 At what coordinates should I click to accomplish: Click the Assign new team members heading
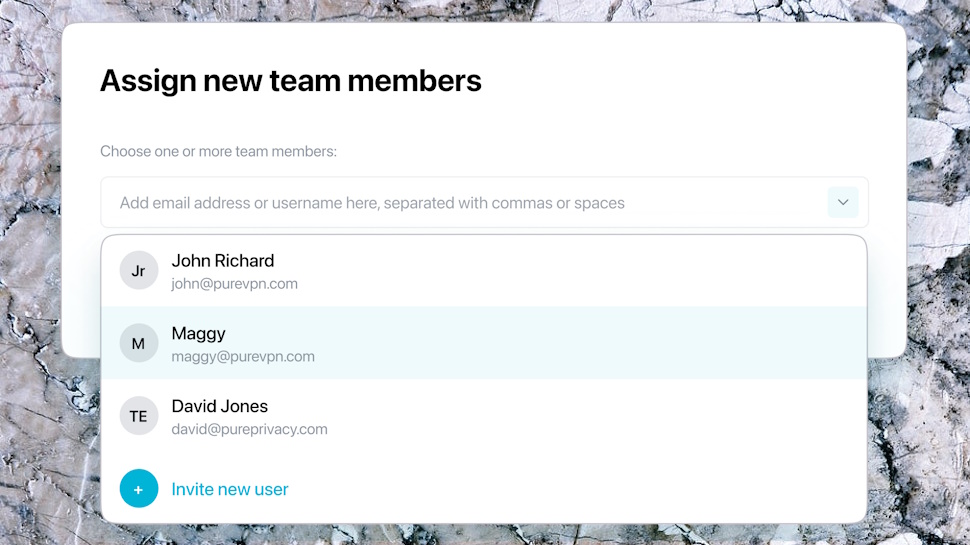[x=291, y=81]
